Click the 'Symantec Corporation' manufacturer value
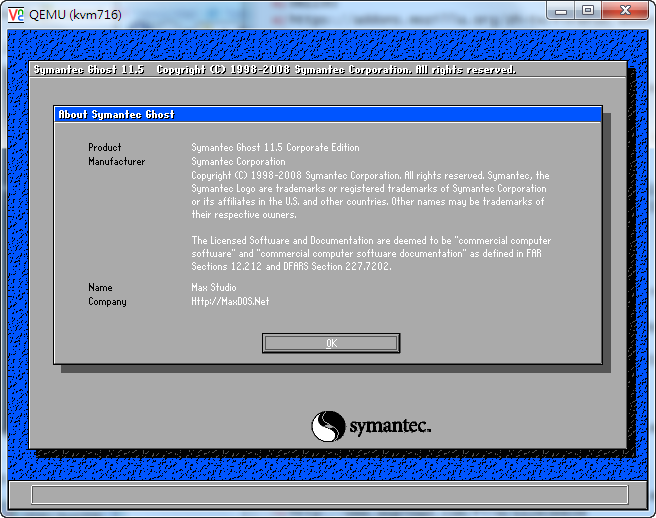 click(238, 162)
